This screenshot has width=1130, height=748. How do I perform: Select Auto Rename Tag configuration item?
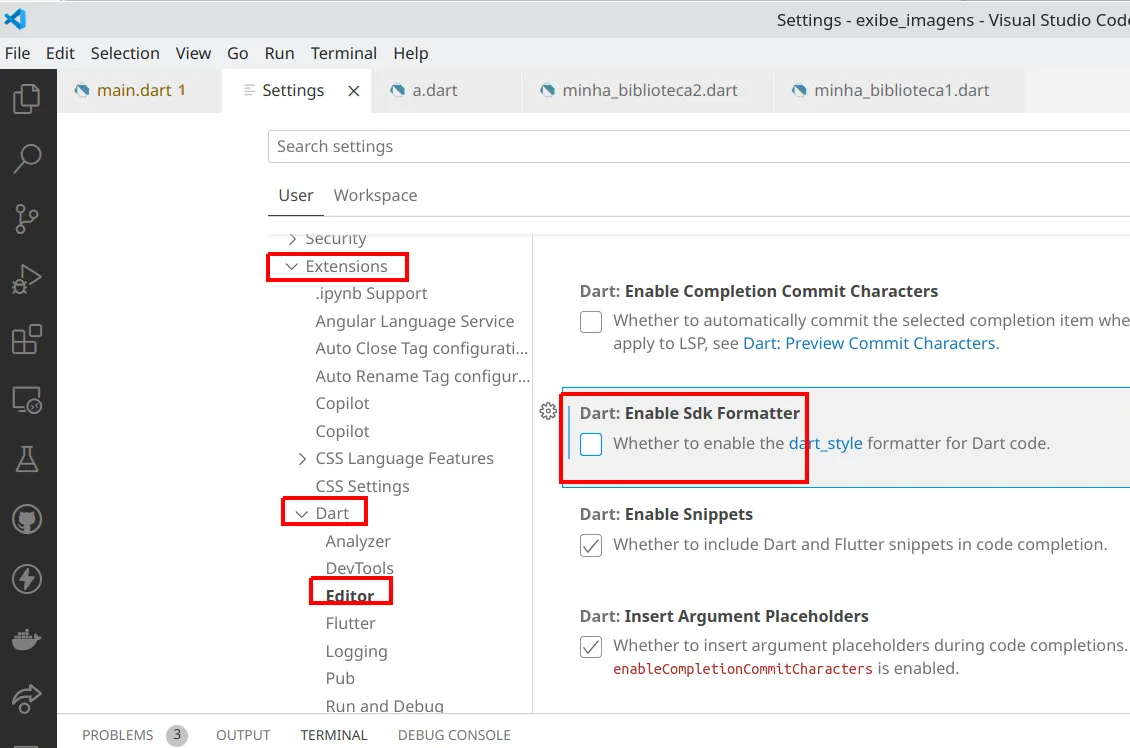tap(422, 377)
